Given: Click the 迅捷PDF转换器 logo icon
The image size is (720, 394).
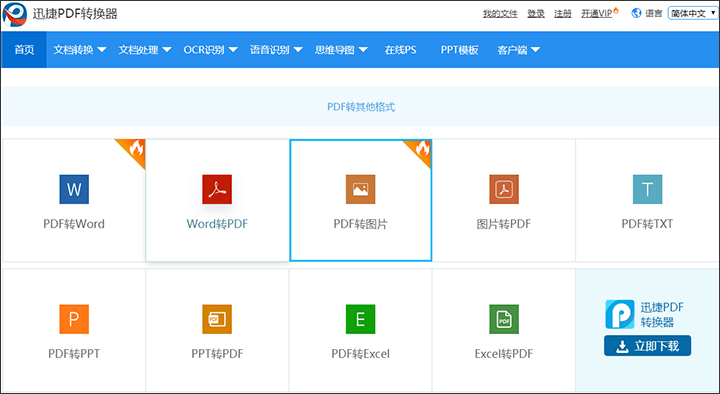Looking at the screenshot, I should click(x=15, y=14).
